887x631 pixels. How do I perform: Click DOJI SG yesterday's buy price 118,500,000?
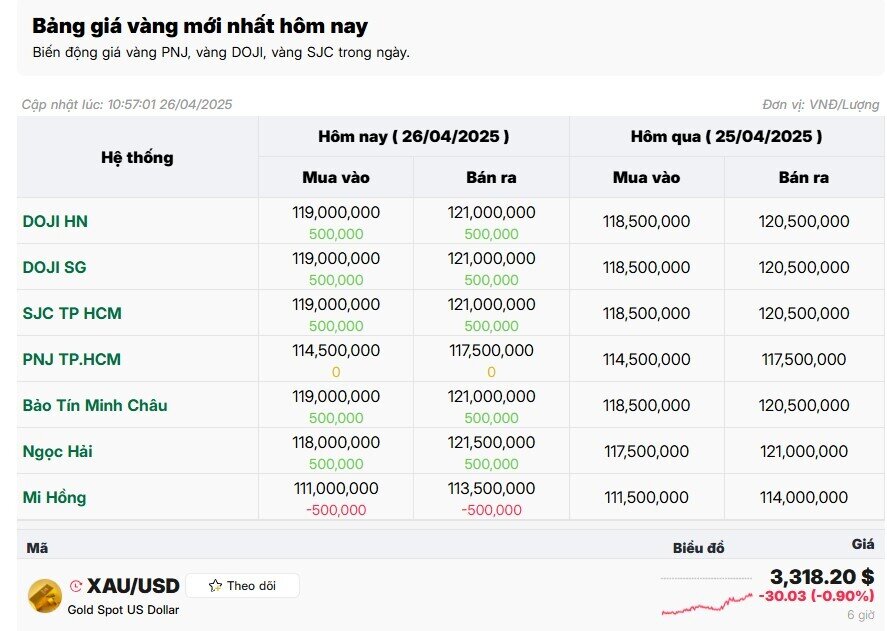tap(646, 267)
